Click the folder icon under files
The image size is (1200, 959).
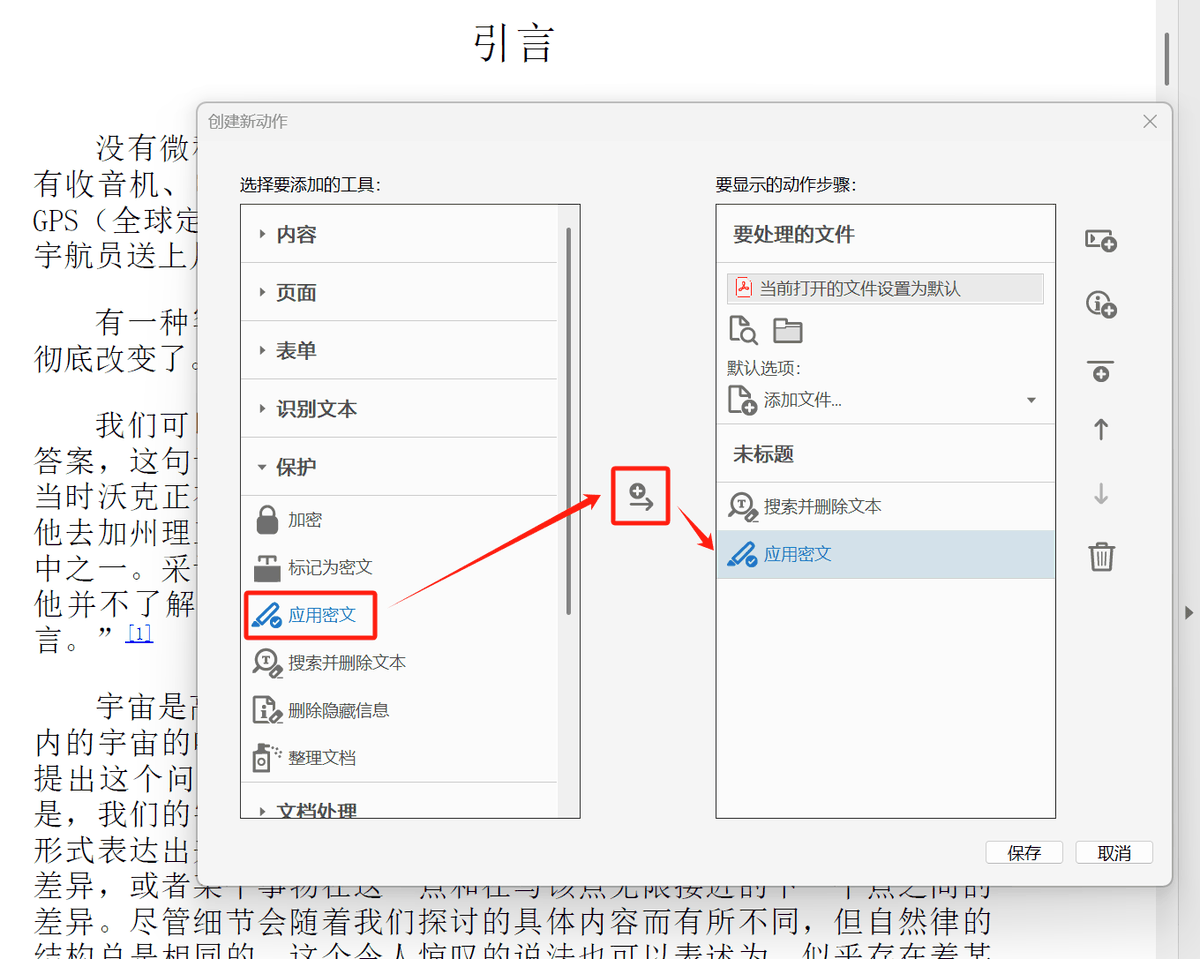point(788,331)
